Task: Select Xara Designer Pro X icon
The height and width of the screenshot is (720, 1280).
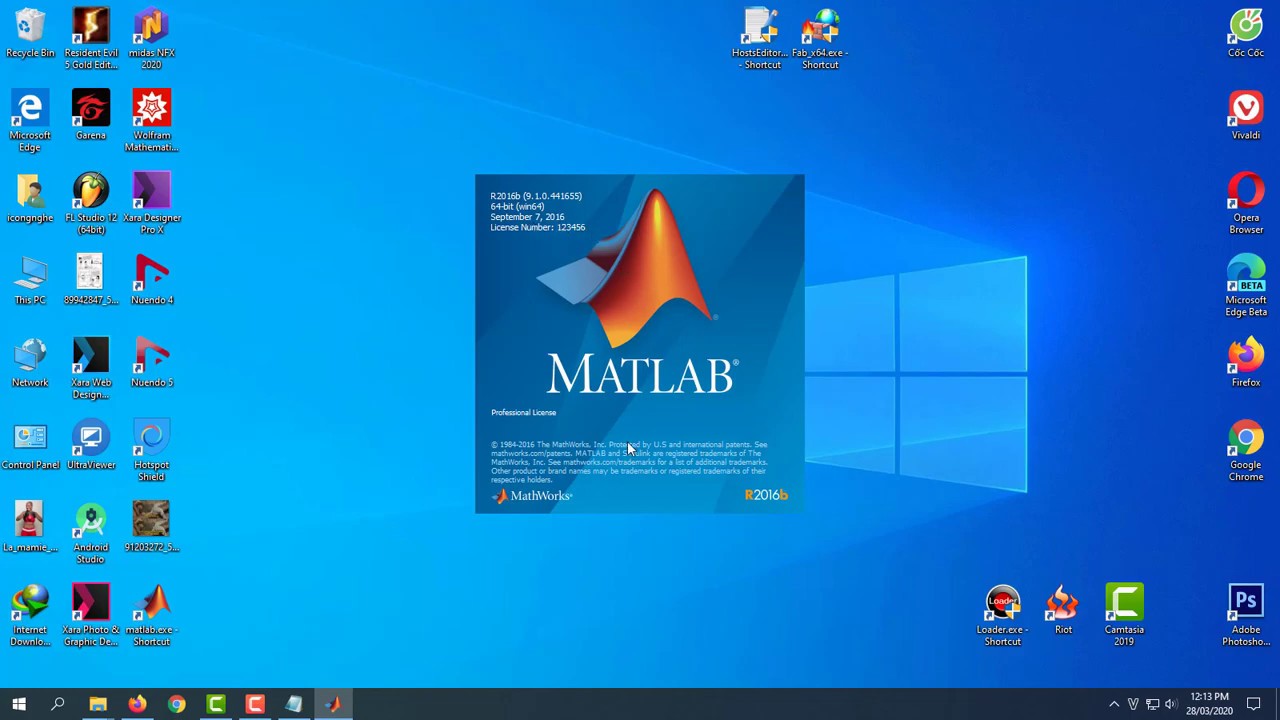Action: click(x=151, y=204)
